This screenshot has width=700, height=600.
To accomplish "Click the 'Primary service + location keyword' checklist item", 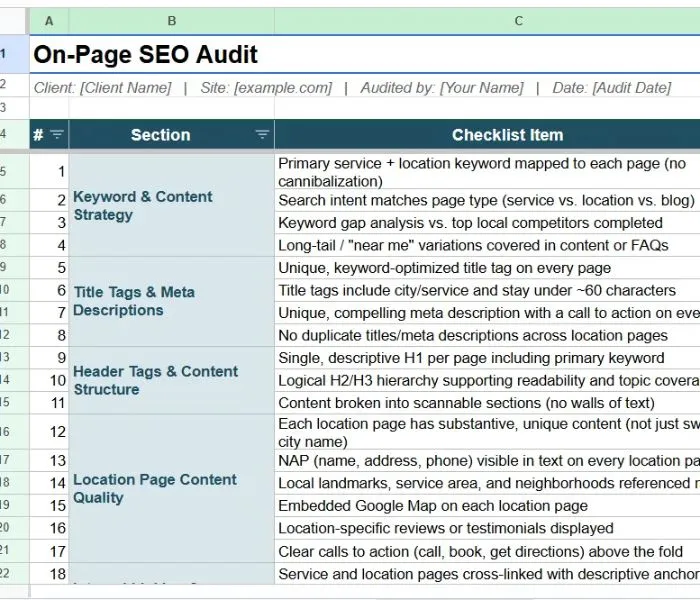I will (x=487, y=172).
